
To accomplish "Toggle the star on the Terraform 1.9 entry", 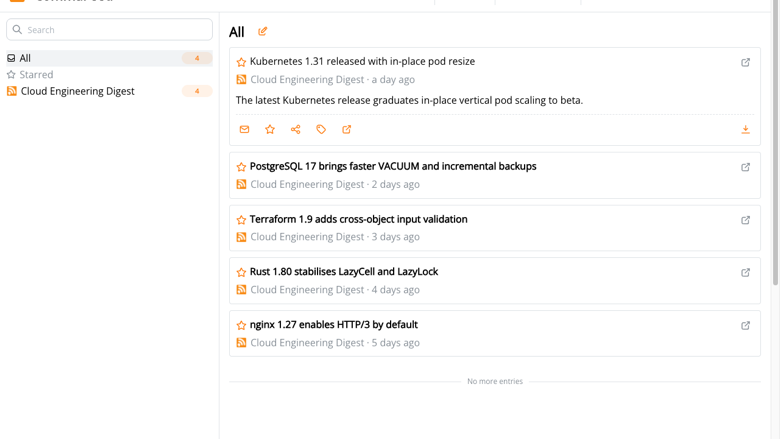I will pos(241,220).
